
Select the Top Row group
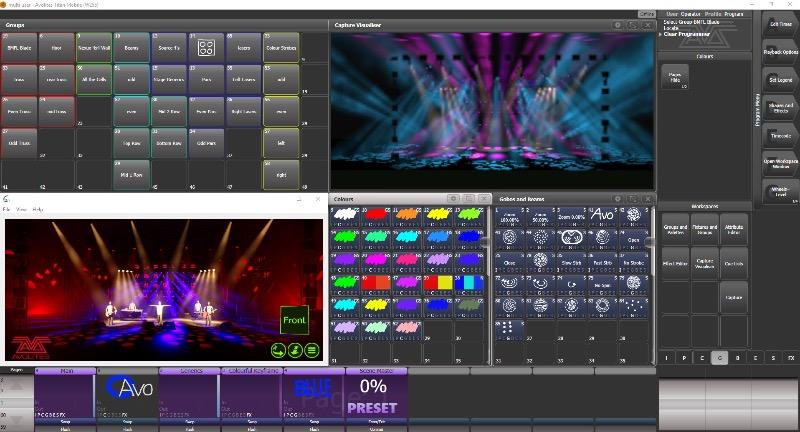pos(131,143)
